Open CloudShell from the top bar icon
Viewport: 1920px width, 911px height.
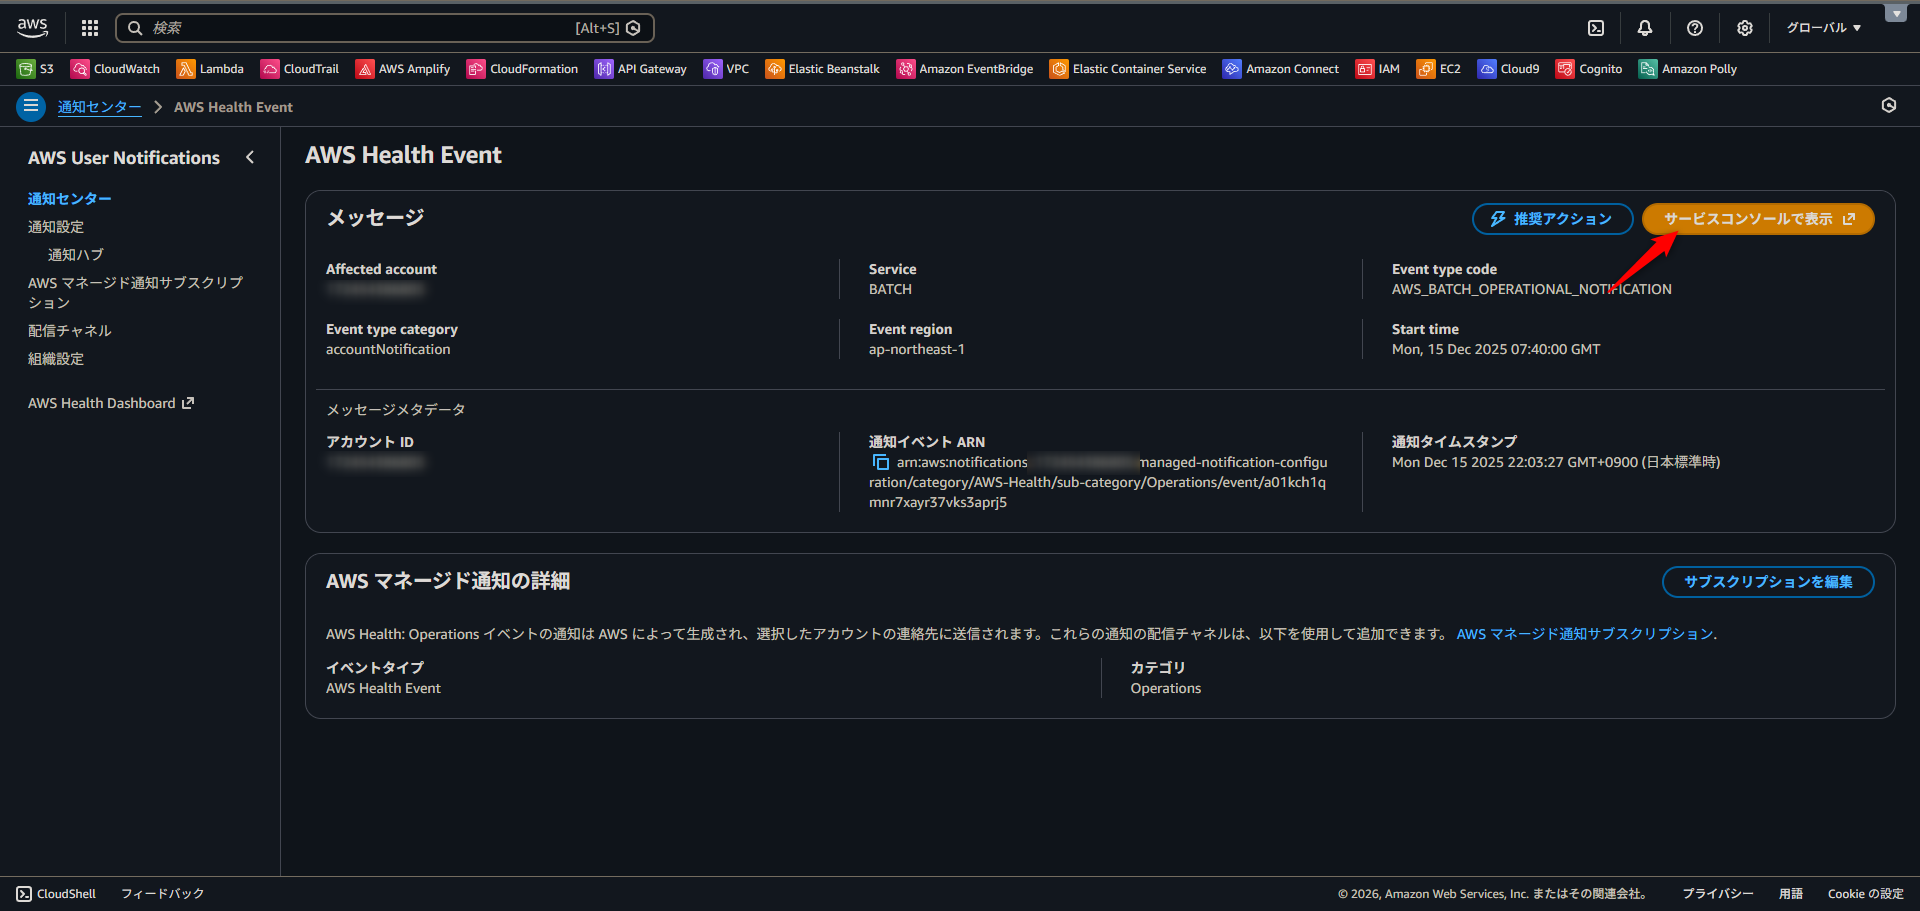[x=1596, y=28]
